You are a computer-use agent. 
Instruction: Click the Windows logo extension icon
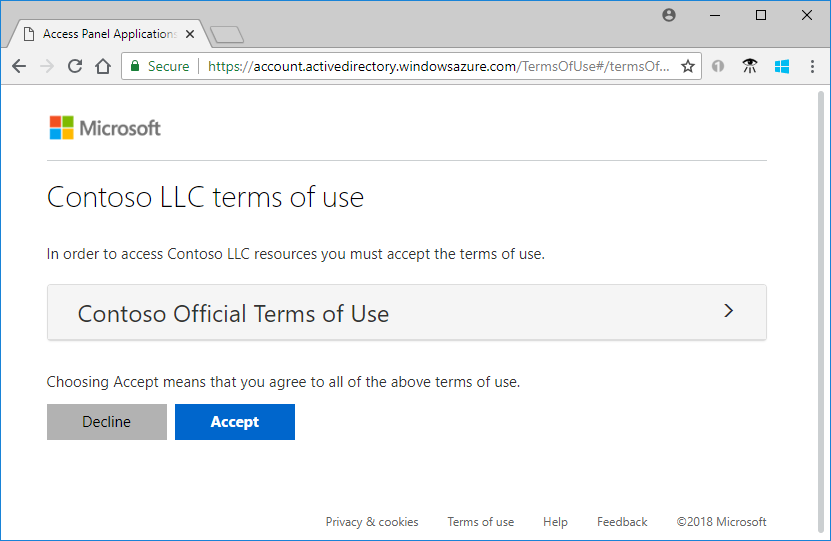782,66
